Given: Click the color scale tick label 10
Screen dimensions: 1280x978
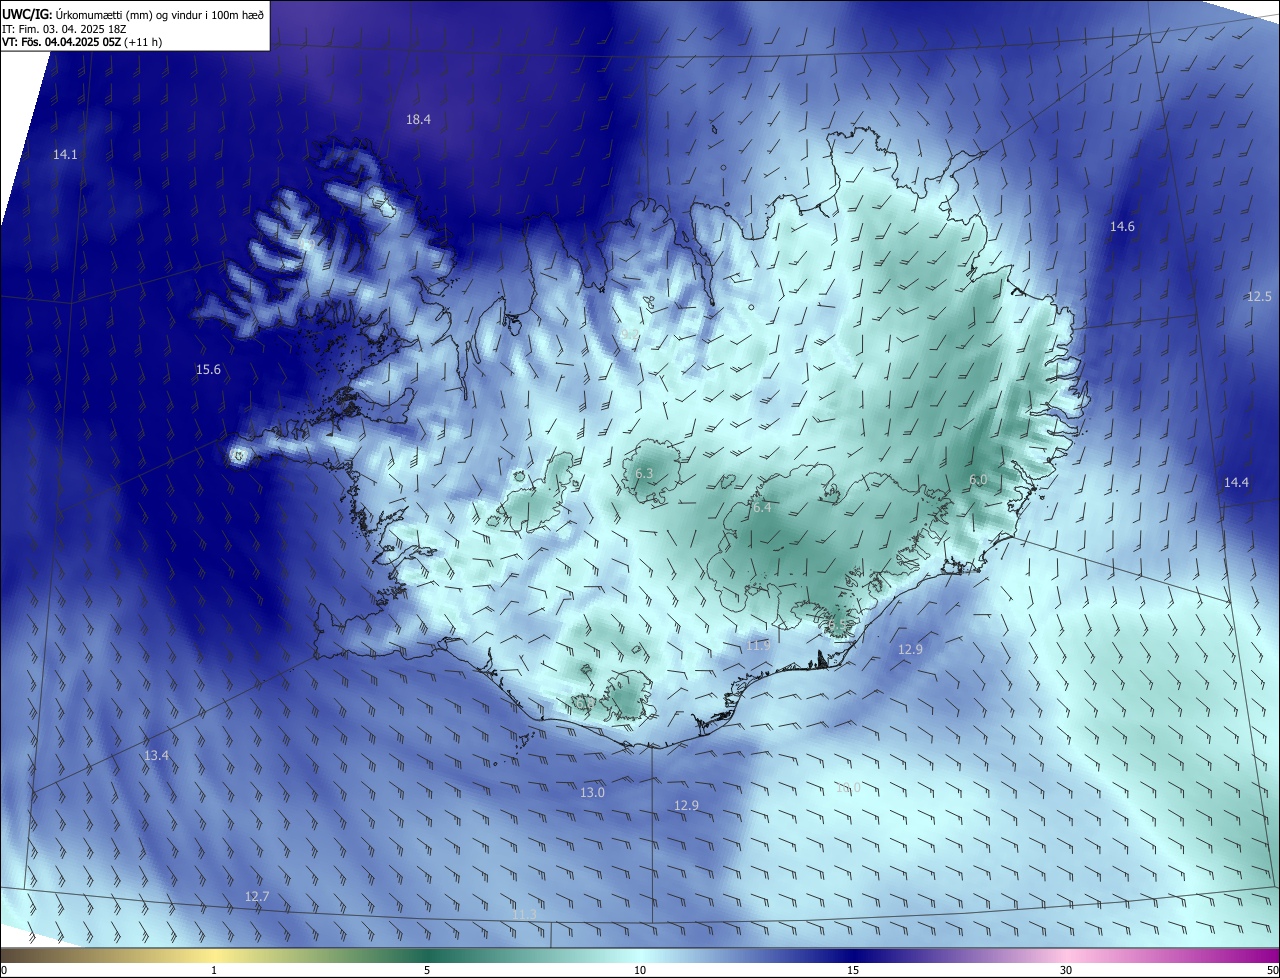Looking at the screenshot, I should (x=640, y=970).
